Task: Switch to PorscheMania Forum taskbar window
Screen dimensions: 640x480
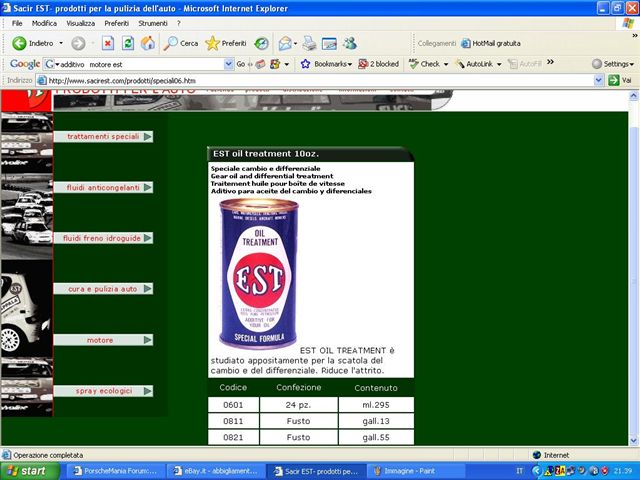Action: 115,471
